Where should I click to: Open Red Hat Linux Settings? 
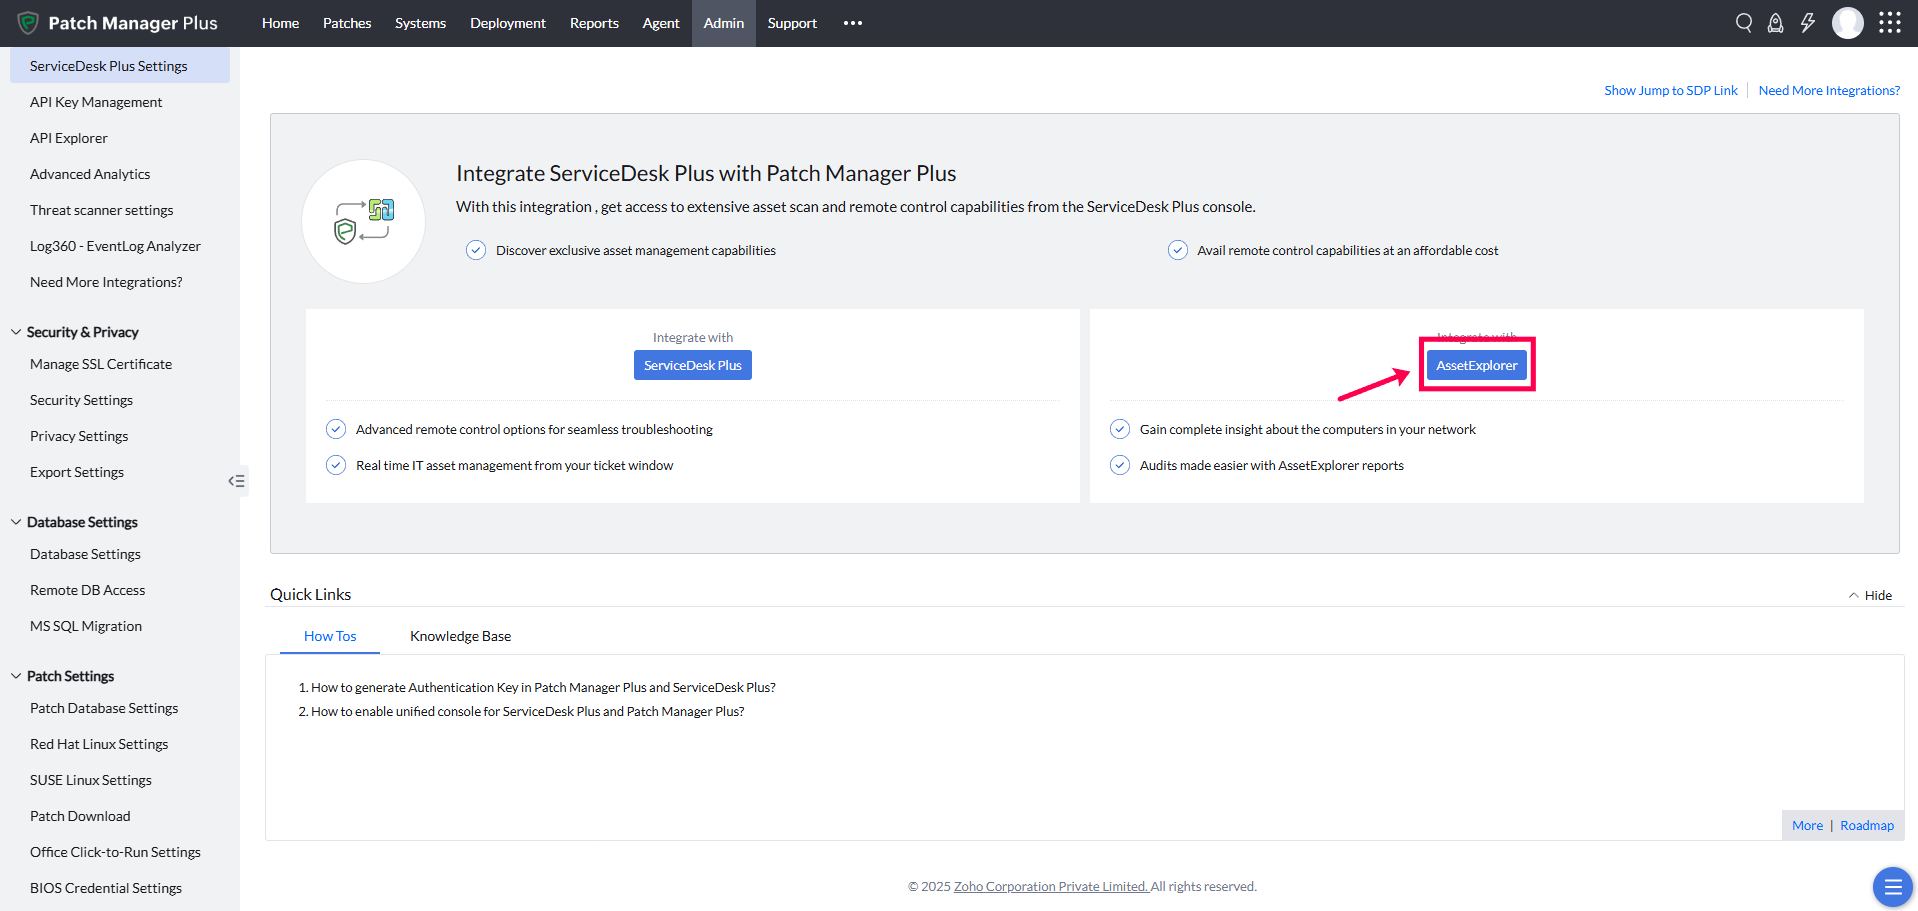click(x=99, y=744)
